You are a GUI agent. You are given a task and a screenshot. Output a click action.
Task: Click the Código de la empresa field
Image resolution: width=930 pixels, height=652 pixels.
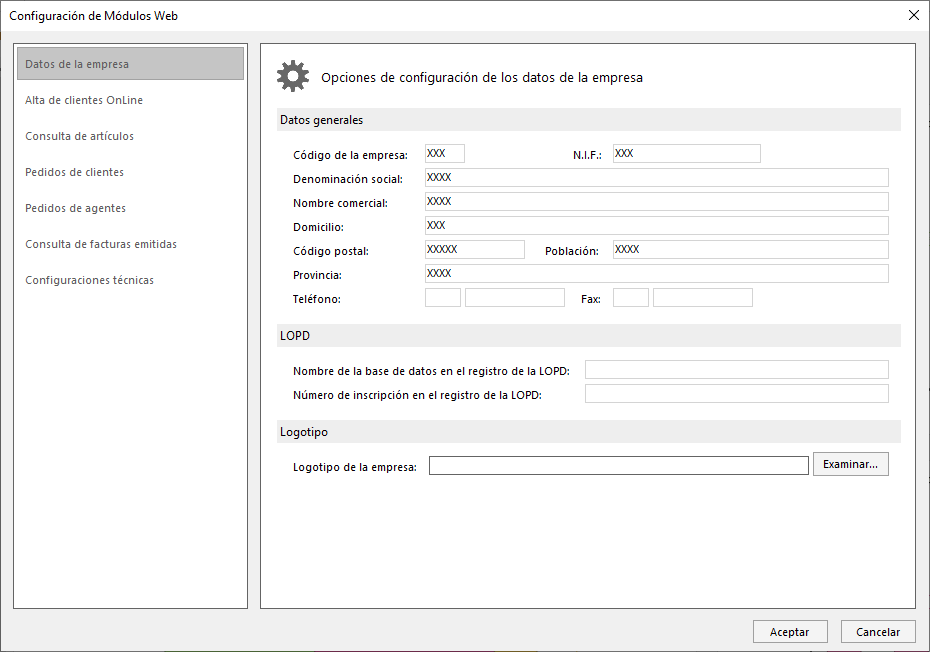pos(445,154)
